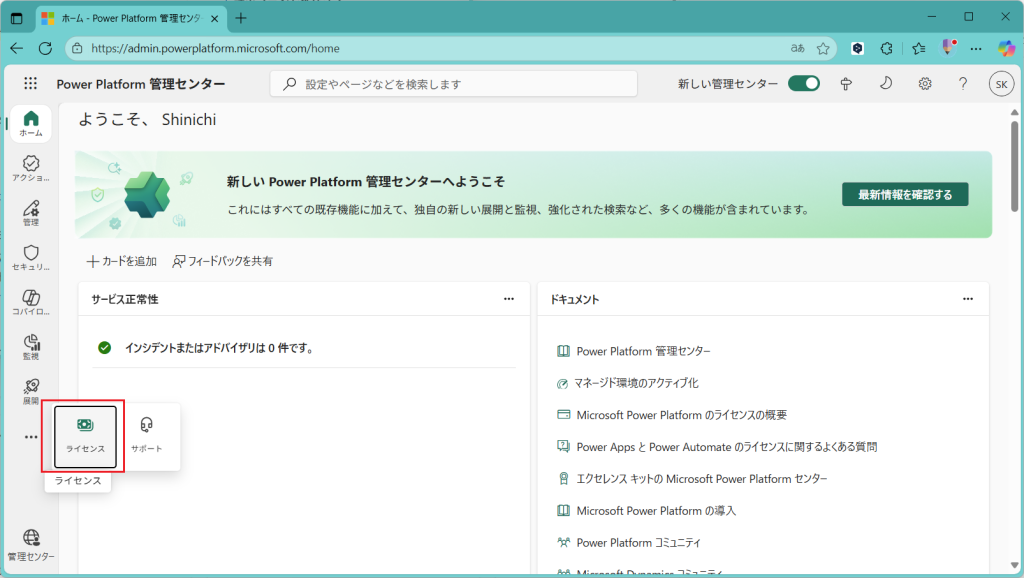Select the License (ライセンス) flyout item
This screenshot has height=578, width=1024.
coord(86,436)
